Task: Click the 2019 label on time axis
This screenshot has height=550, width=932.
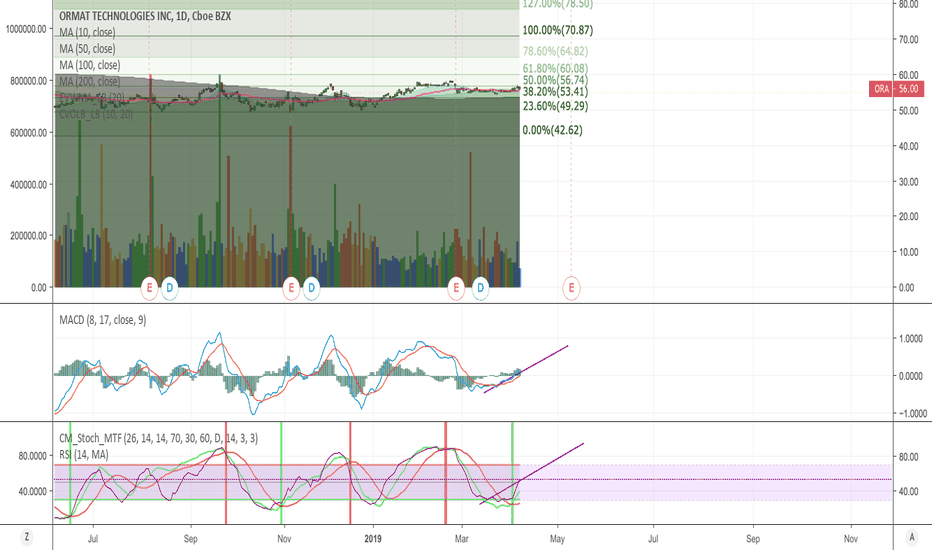Action: click(373, 539)
